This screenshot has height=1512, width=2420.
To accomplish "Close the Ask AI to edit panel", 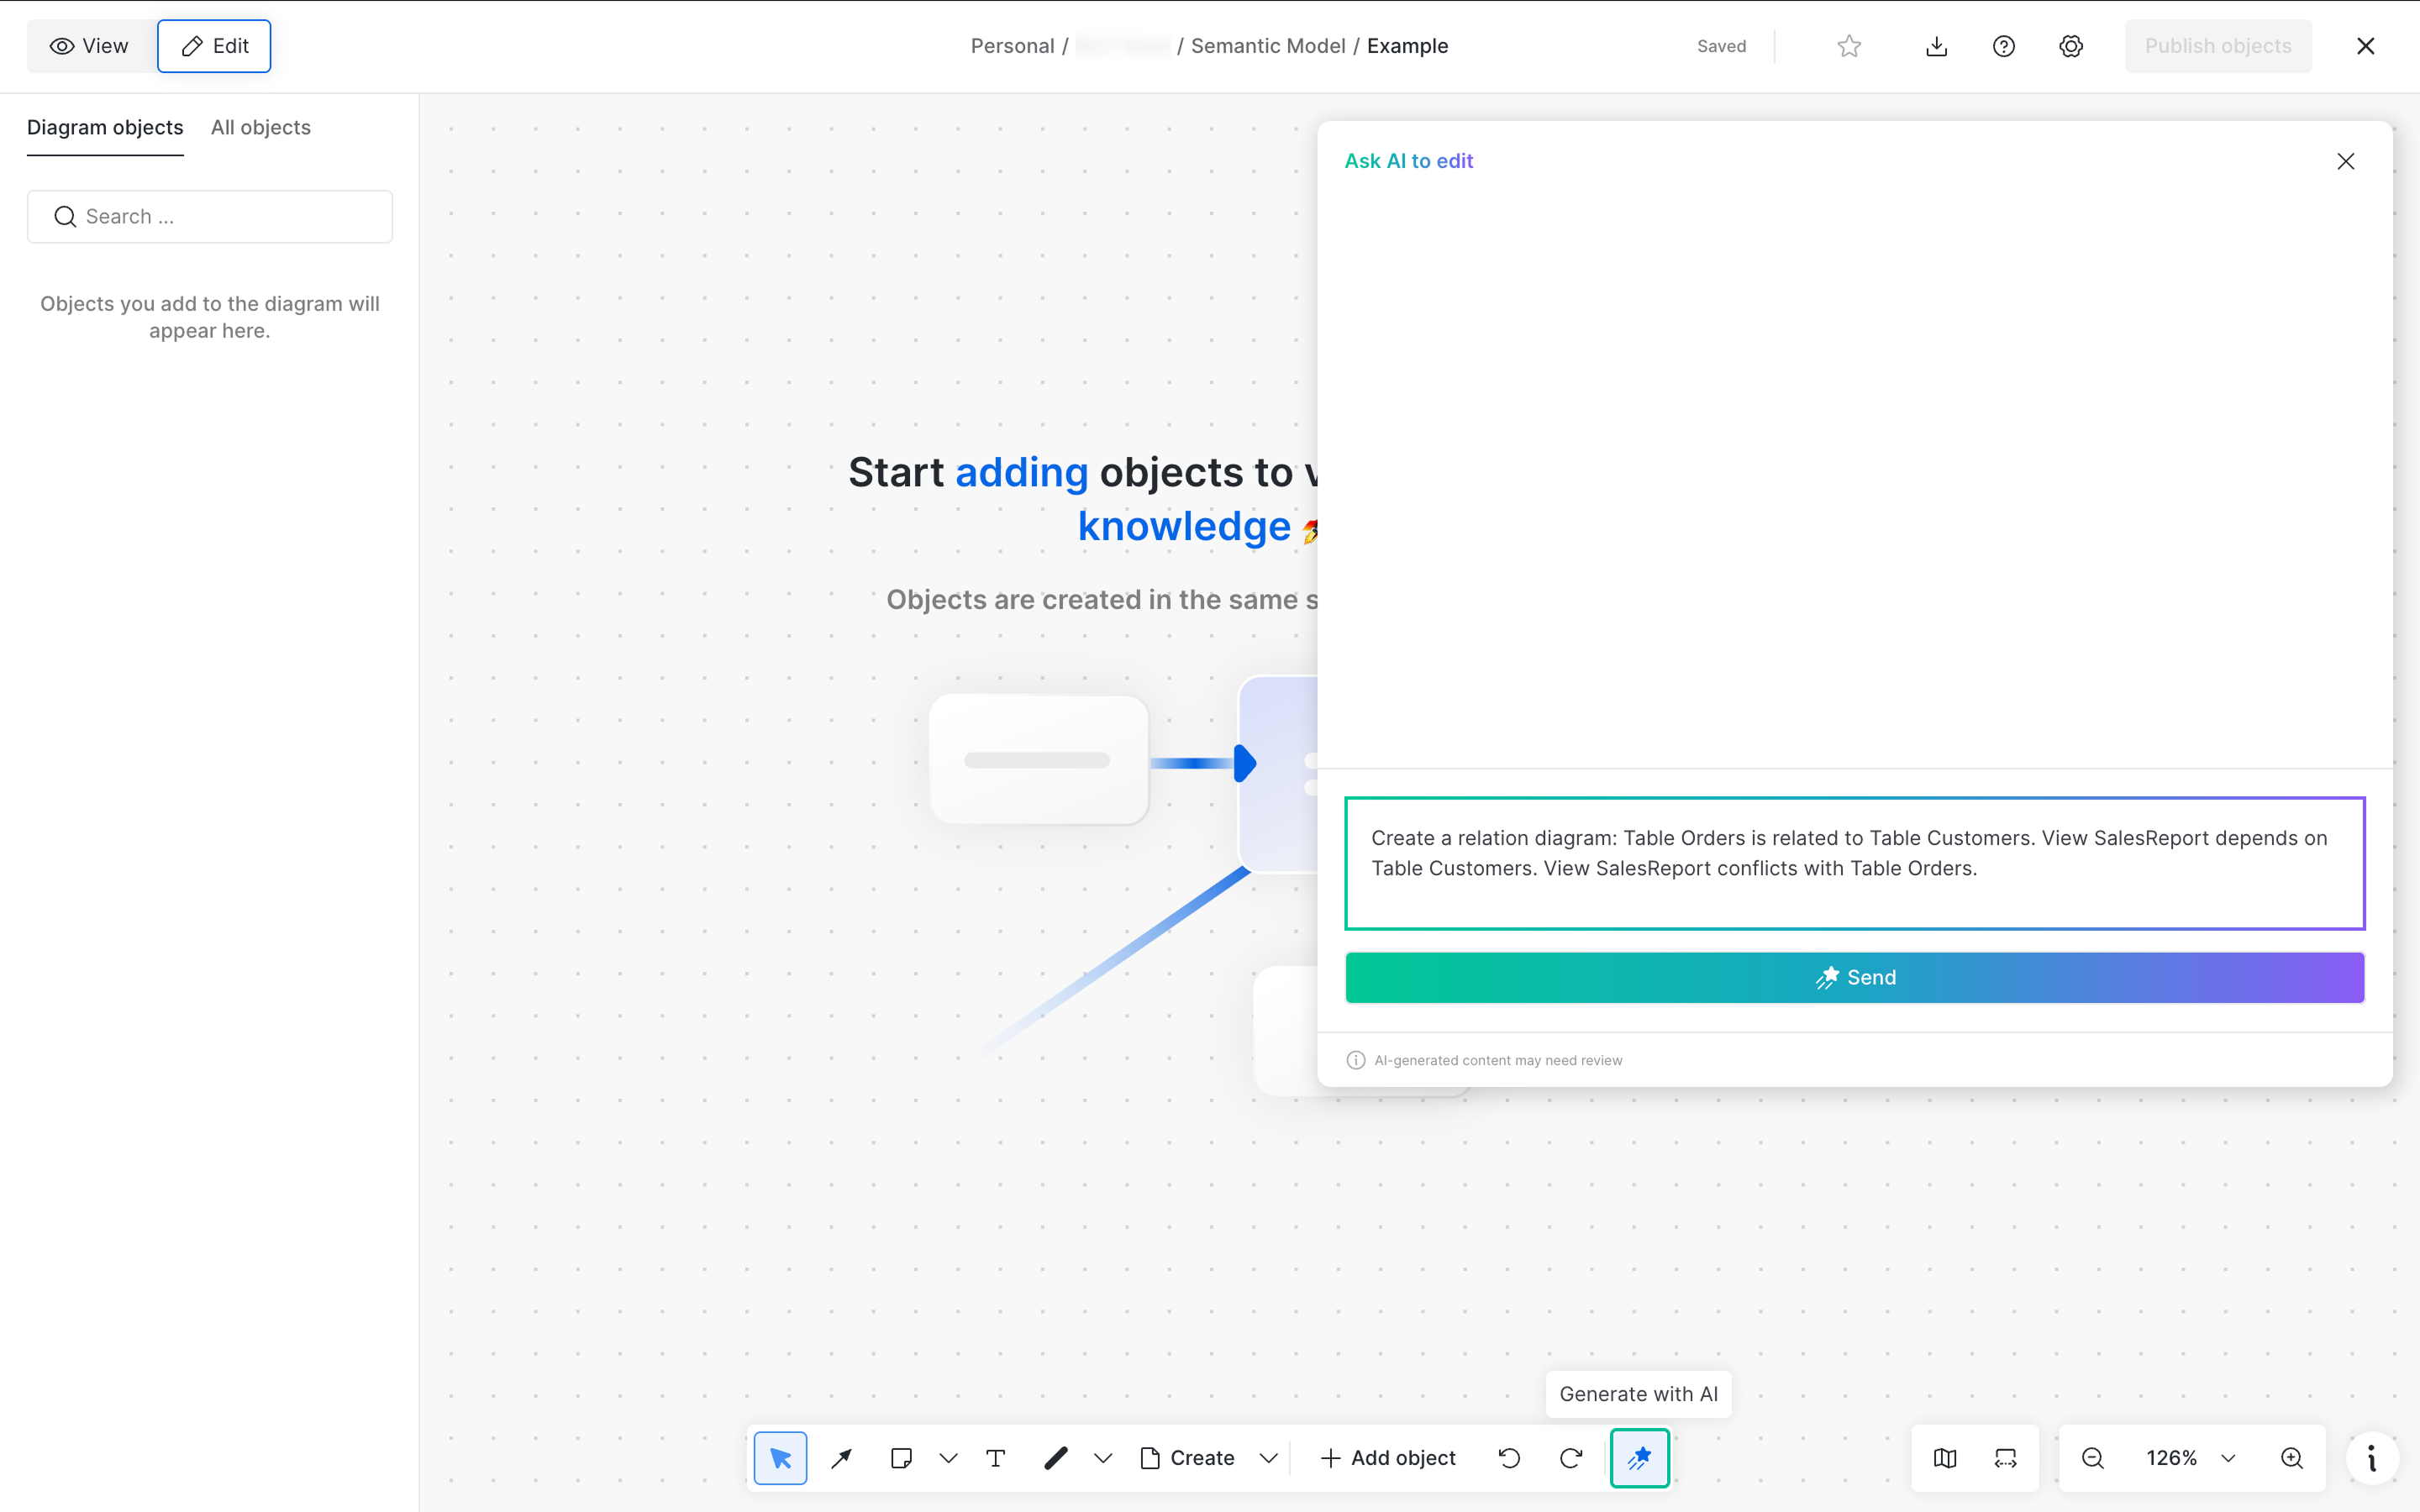I will [2345, 161].
